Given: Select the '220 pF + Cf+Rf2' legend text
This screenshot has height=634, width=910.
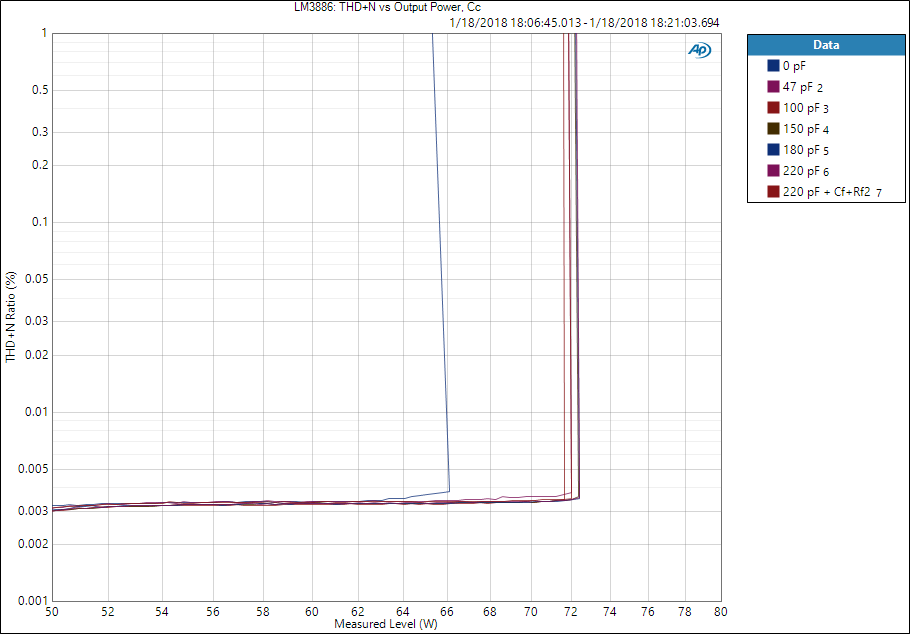Looking at the screenshot, I should (832, 192).
